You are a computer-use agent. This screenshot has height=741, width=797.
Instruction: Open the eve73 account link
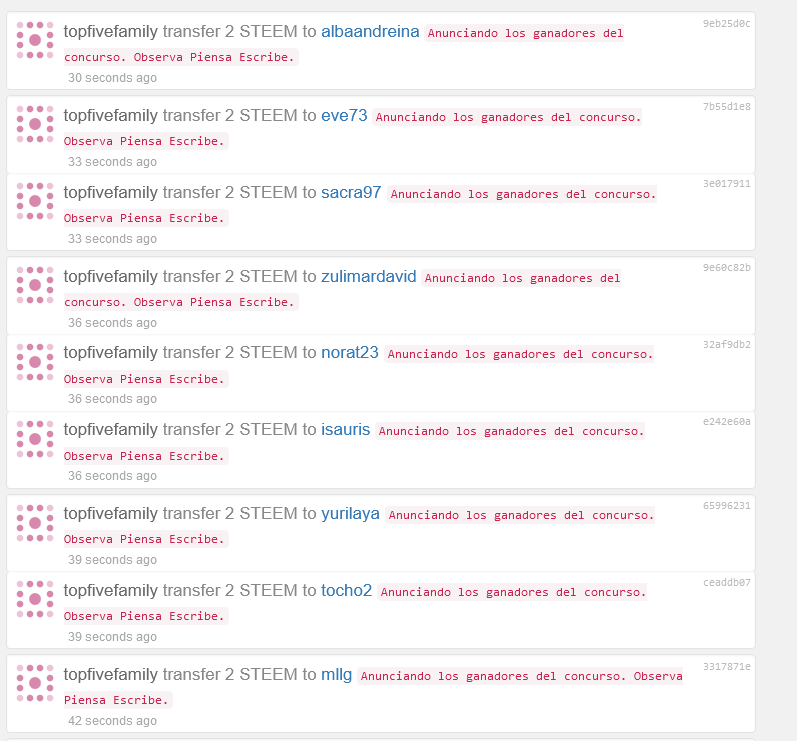pyautogui.click(x=344, y=115)
